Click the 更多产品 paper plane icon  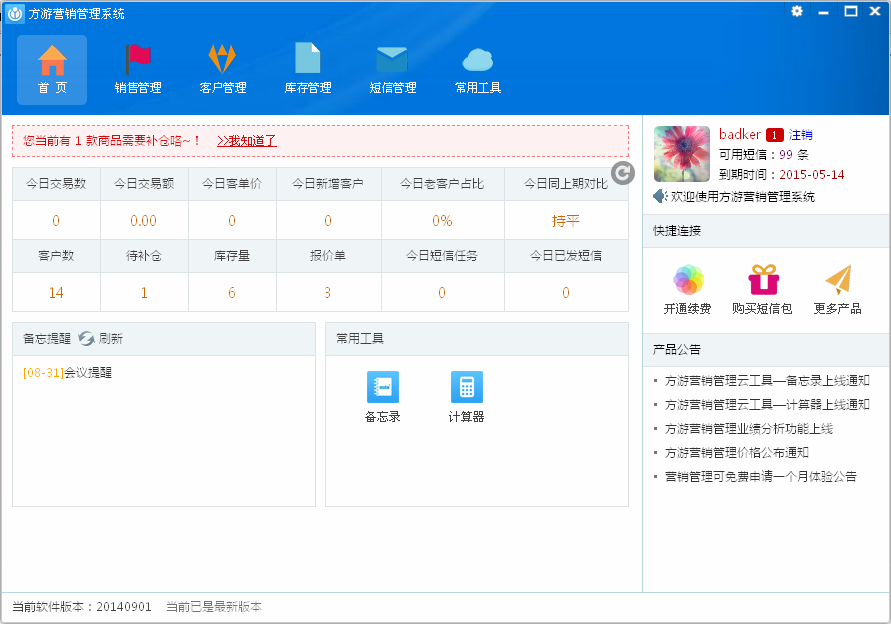[x=838, y=280]
